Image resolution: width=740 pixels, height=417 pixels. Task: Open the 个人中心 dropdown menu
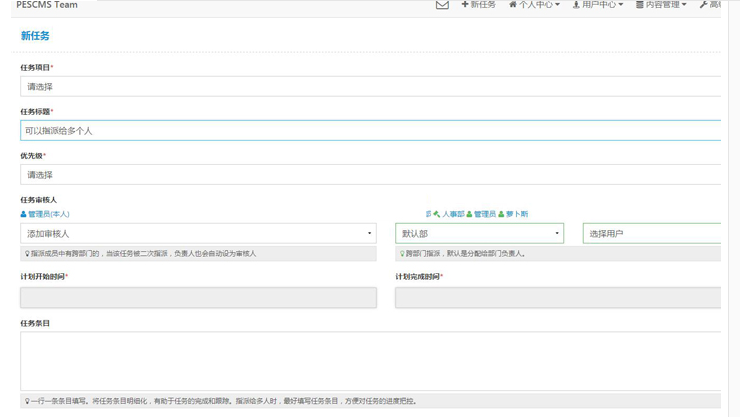click(534, 5)
